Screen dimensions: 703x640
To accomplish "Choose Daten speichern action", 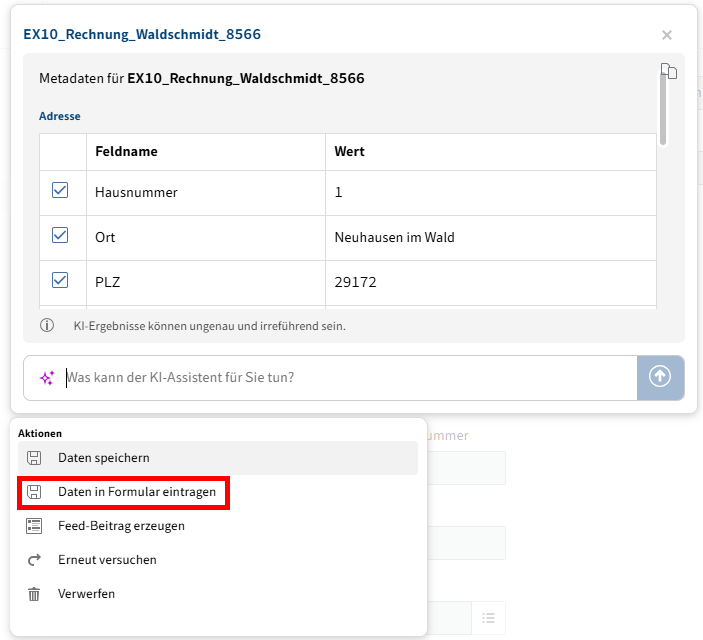I will (218, 458).
